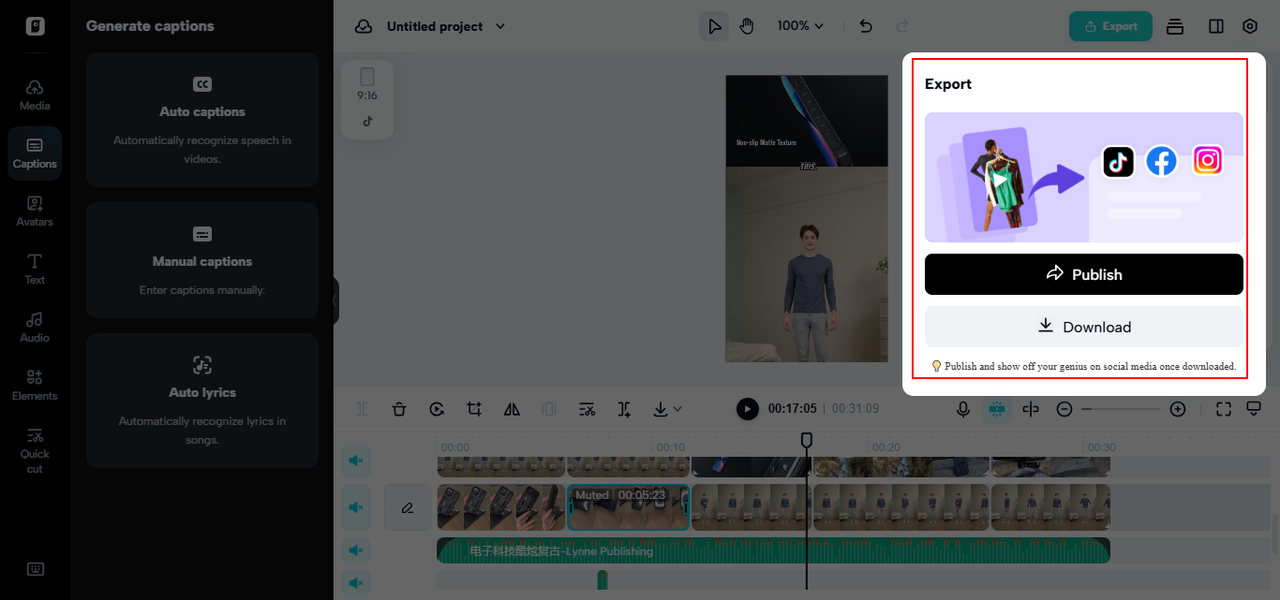Zoom in the timeline with plus icon

pyautogui.click(x=1178, y=409)
